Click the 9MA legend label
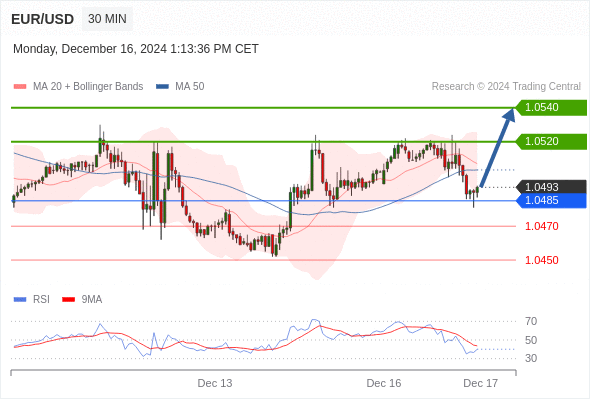 (x=92, y=300)
